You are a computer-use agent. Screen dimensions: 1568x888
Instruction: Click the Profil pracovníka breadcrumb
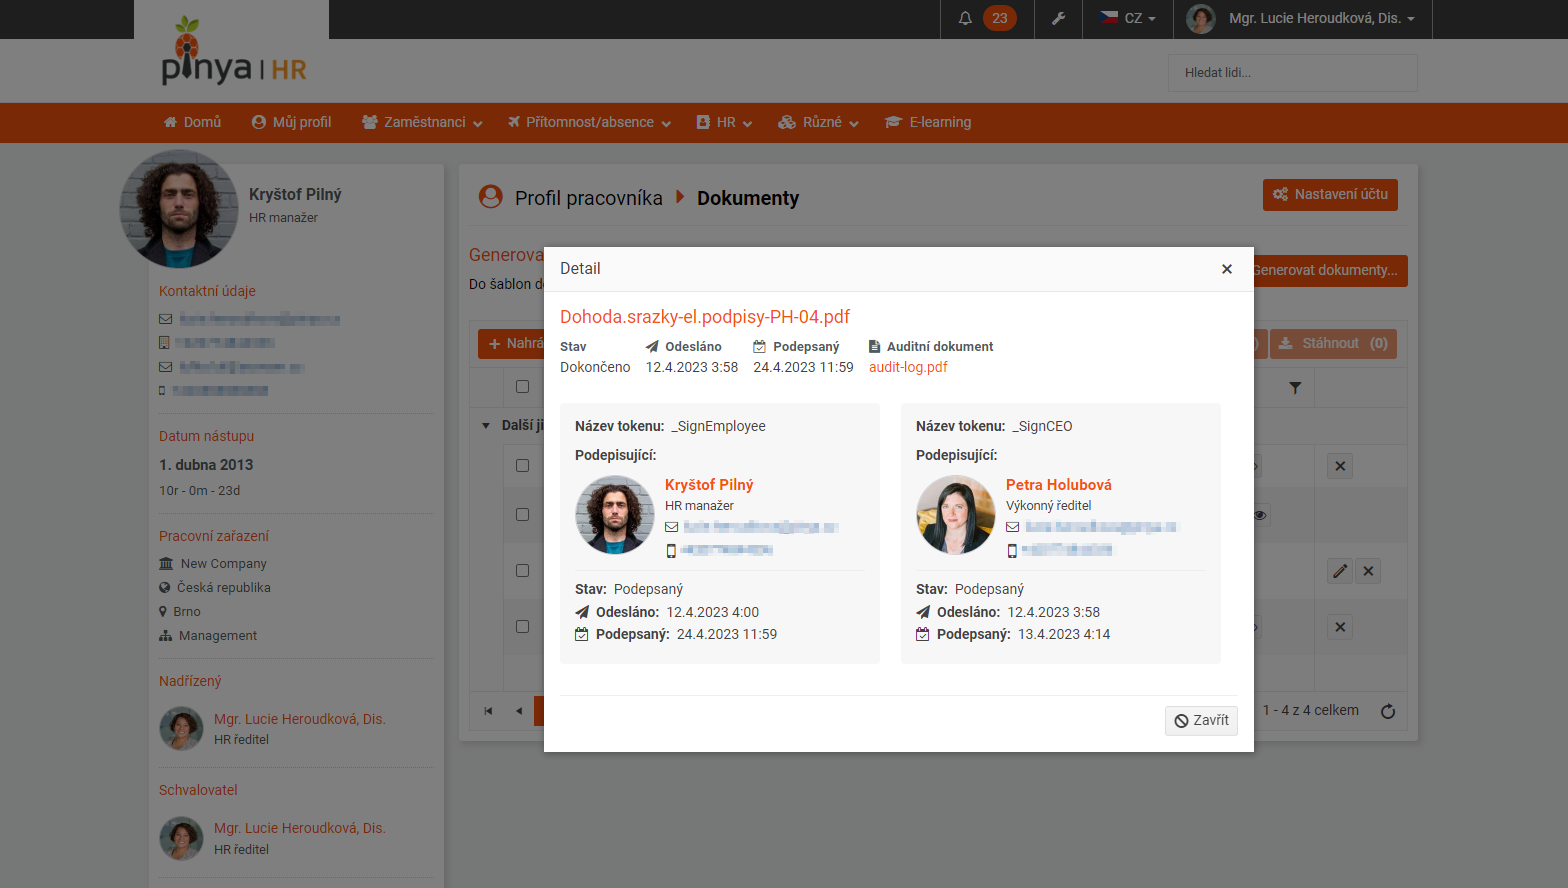589,198
